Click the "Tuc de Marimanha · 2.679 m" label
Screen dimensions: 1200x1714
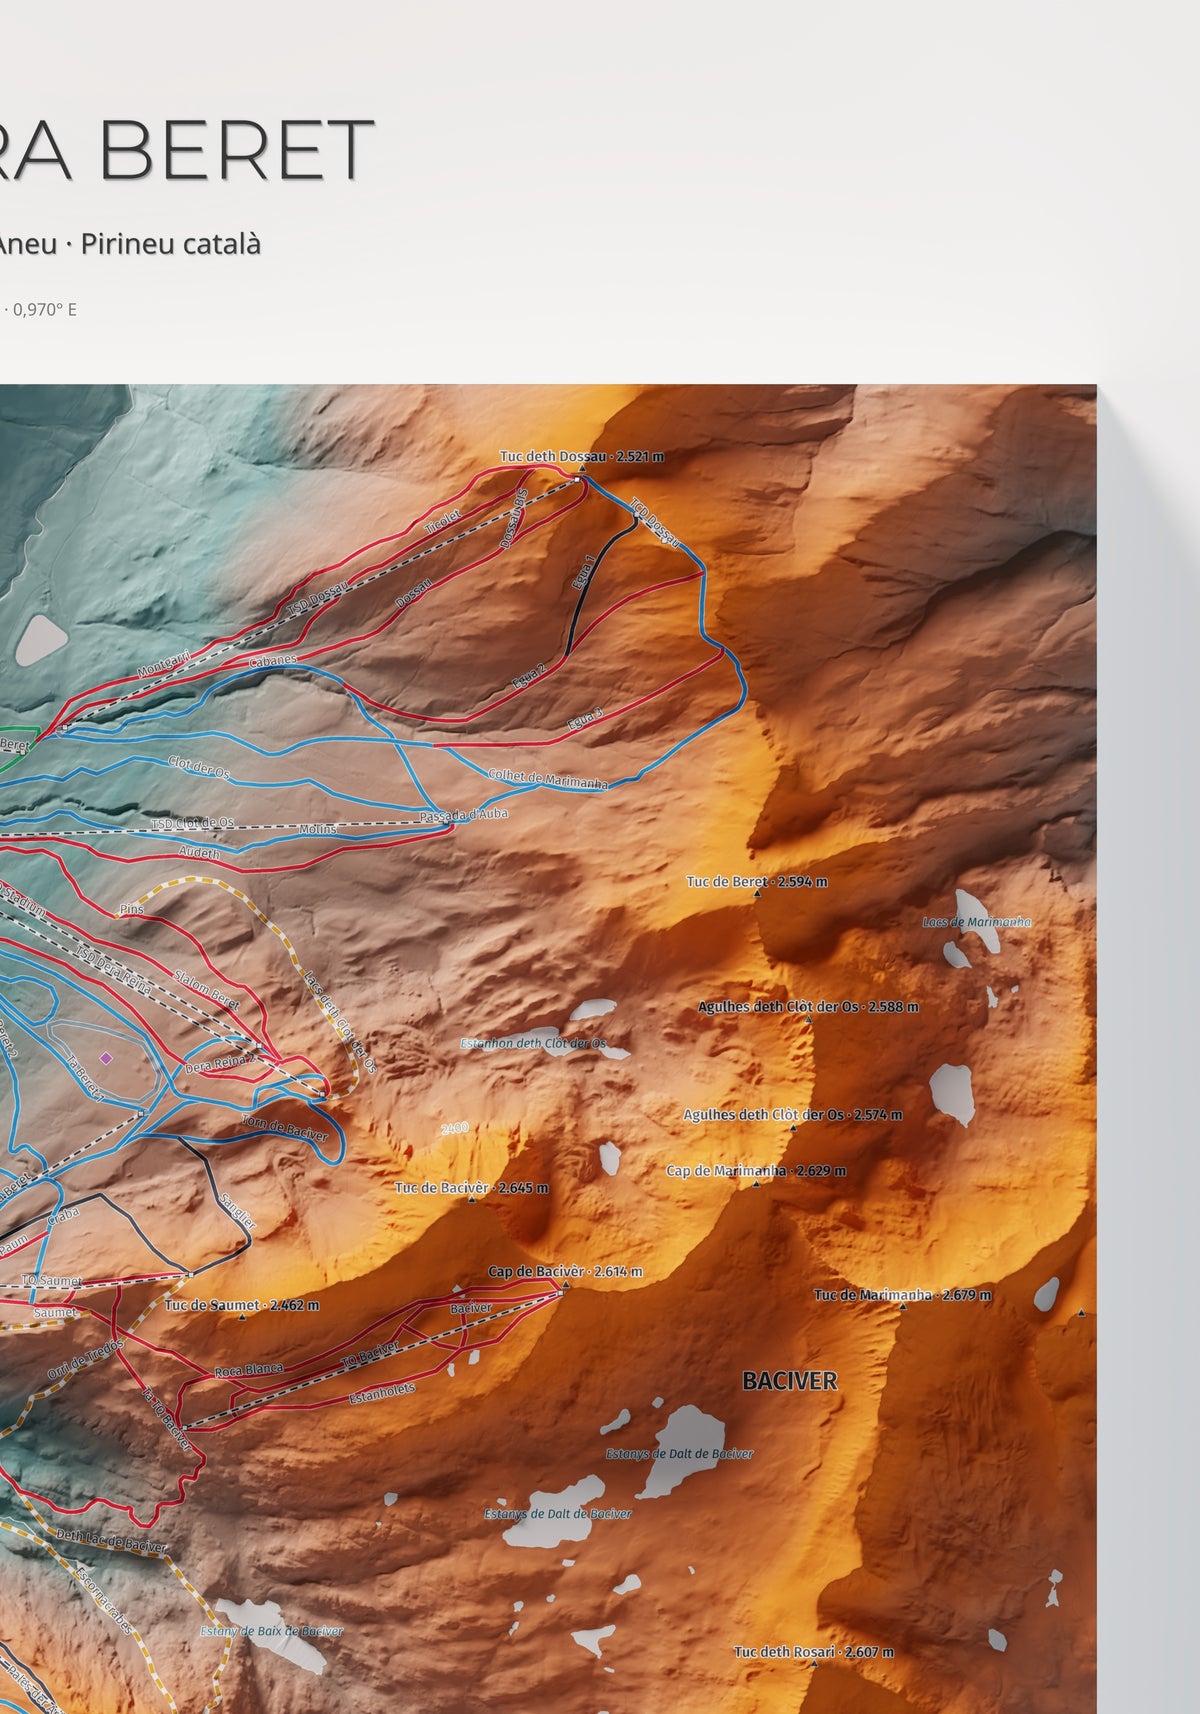[903, 1294]
